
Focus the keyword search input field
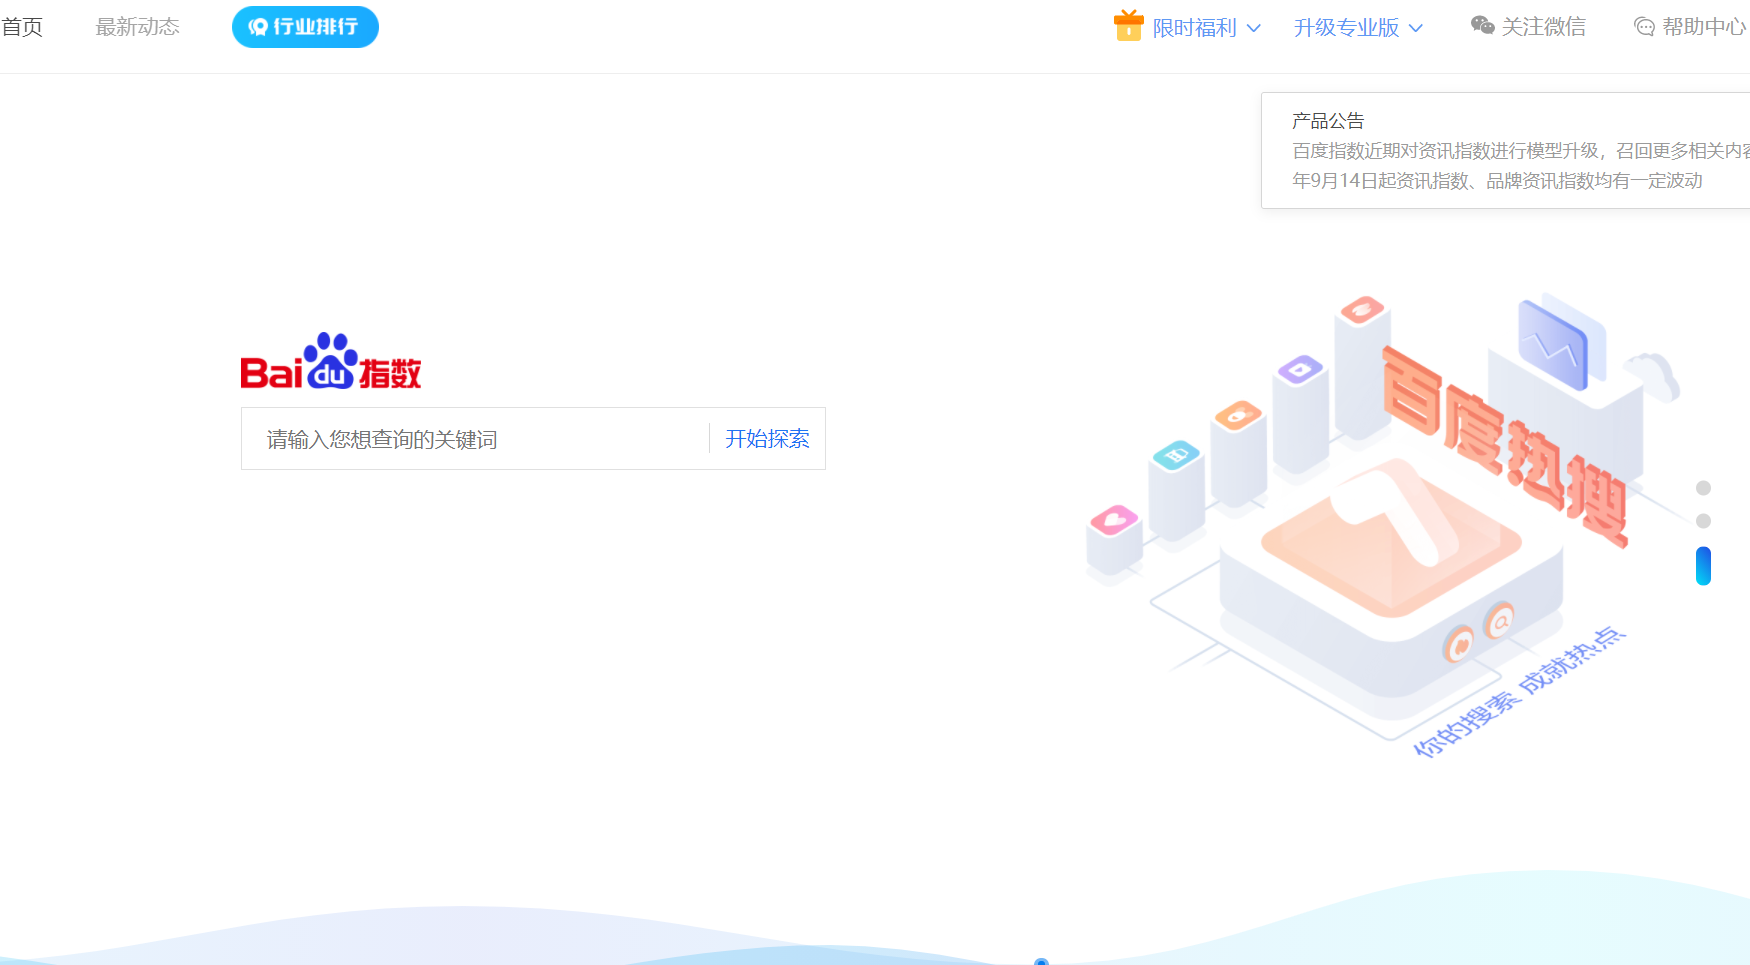pyautogui.click(x=475, y=439)
